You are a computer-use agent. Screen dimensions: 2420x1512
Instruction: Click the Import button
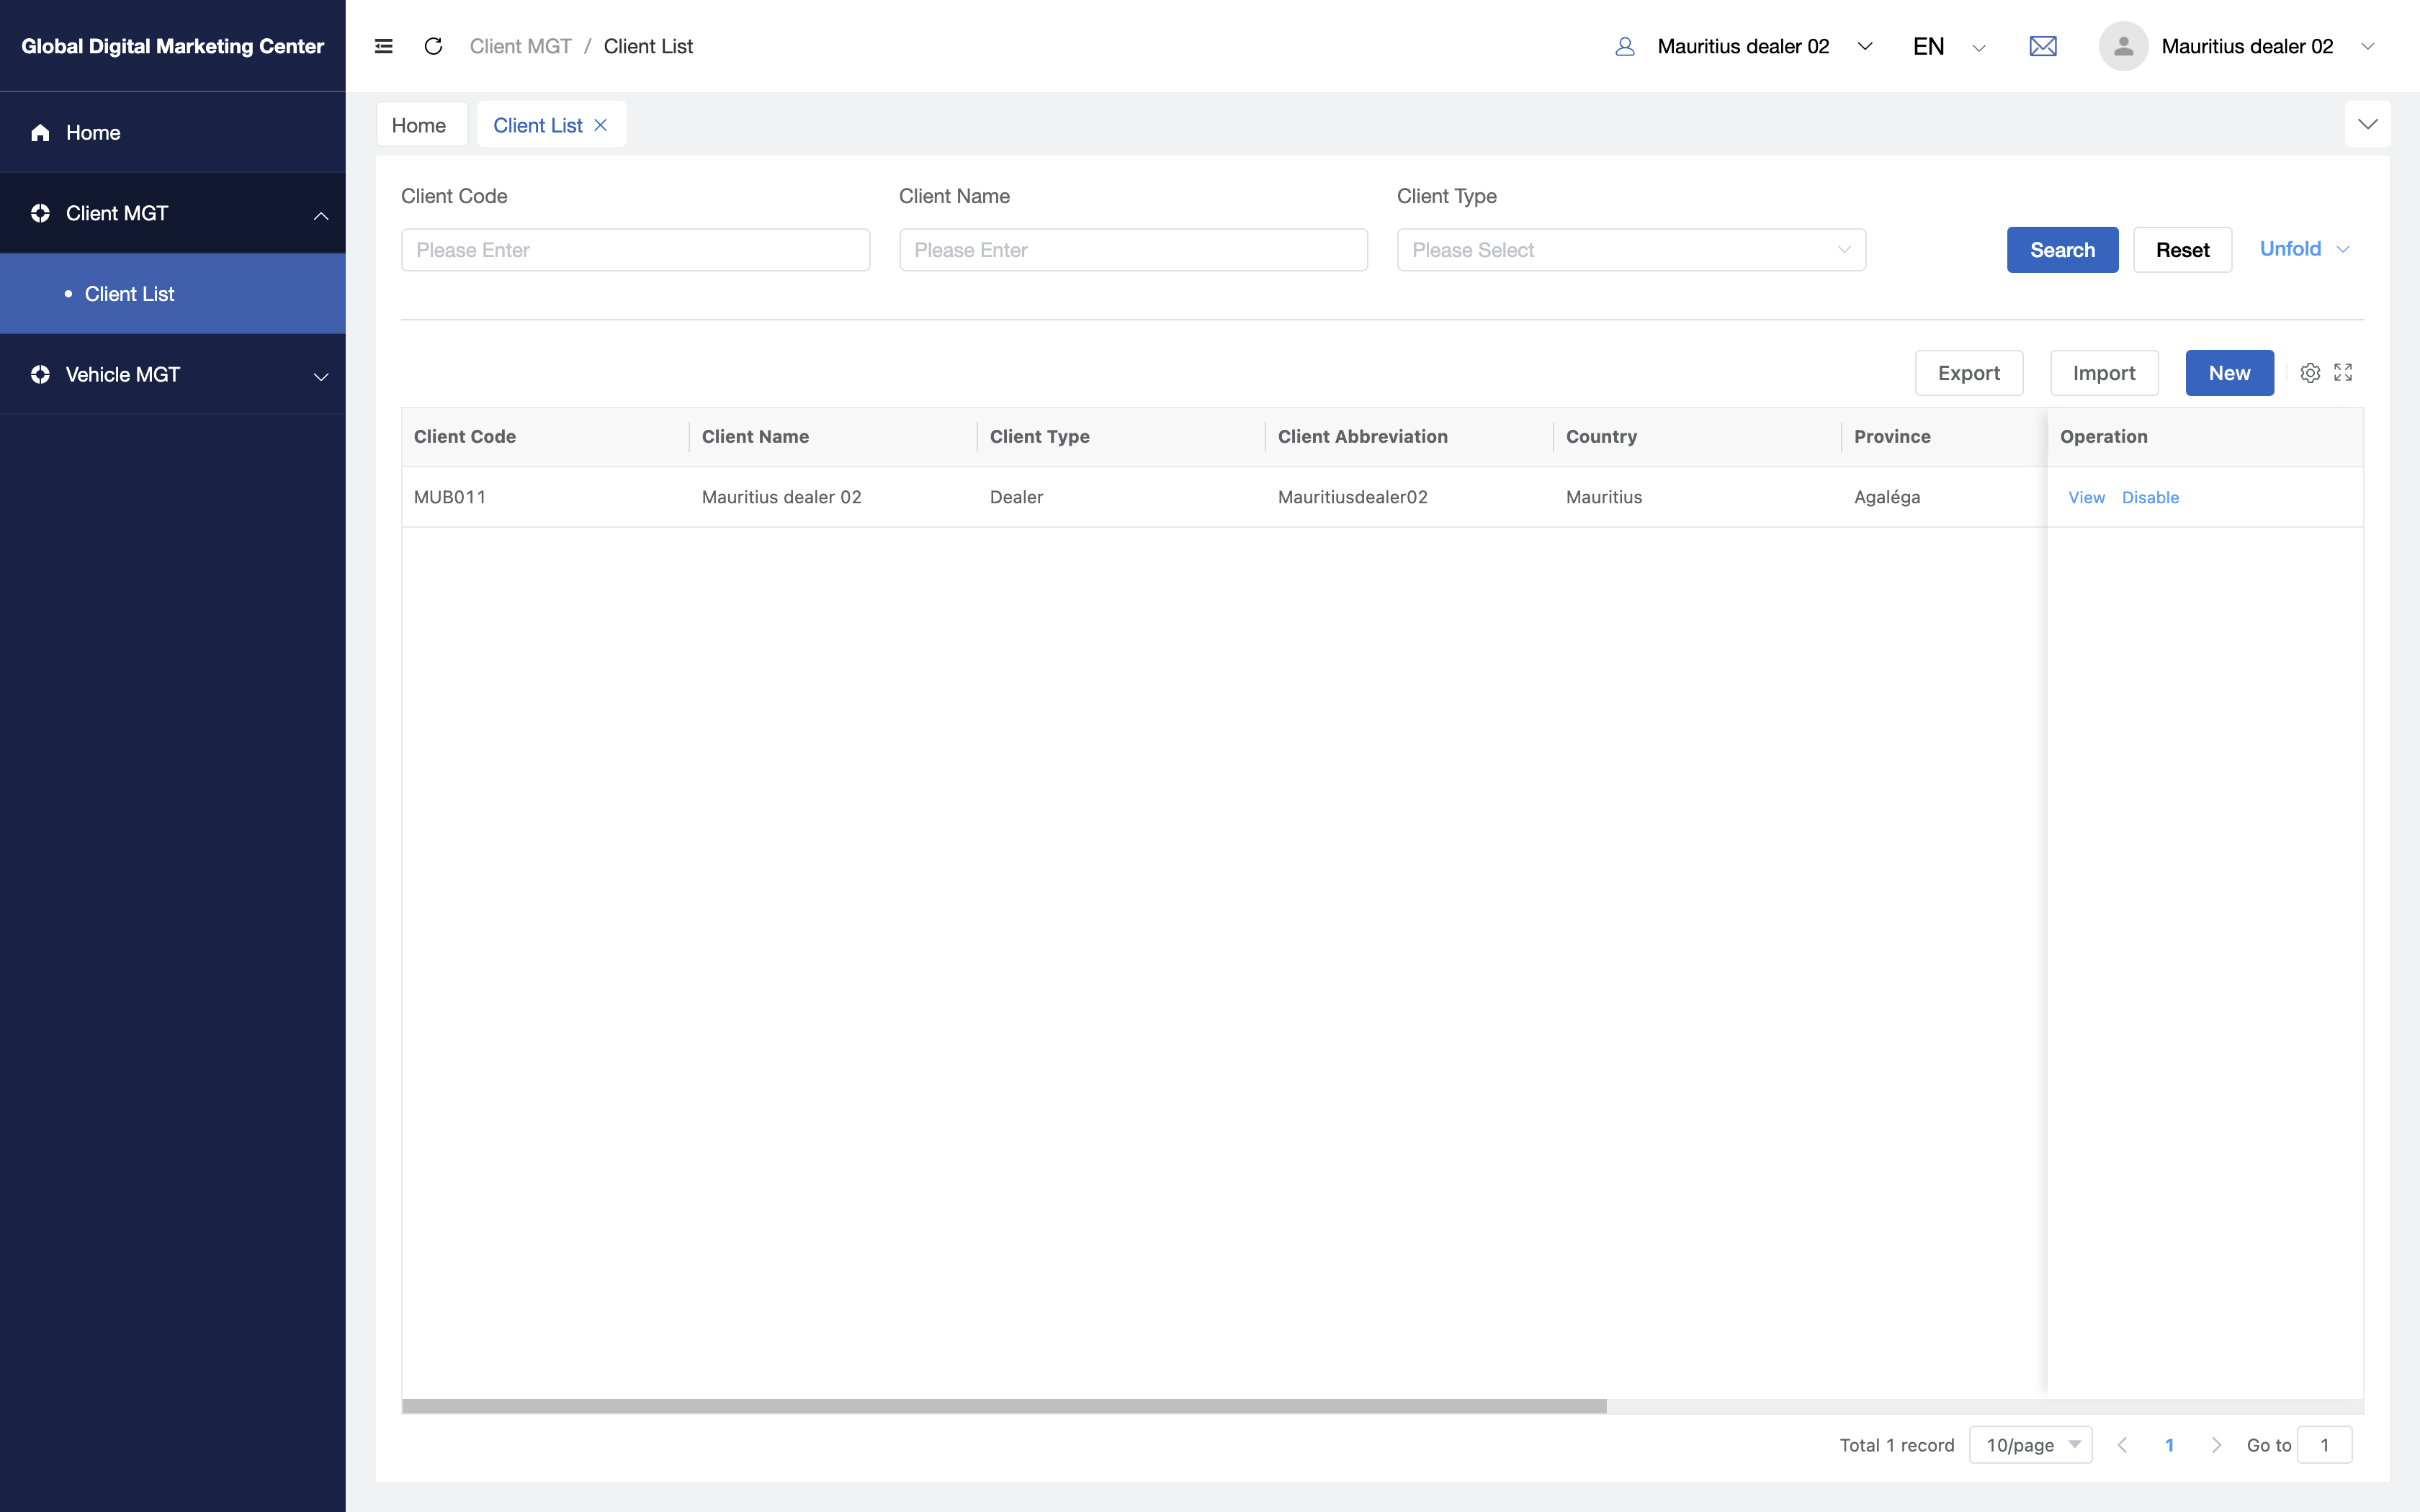[x=2104, y=373]
